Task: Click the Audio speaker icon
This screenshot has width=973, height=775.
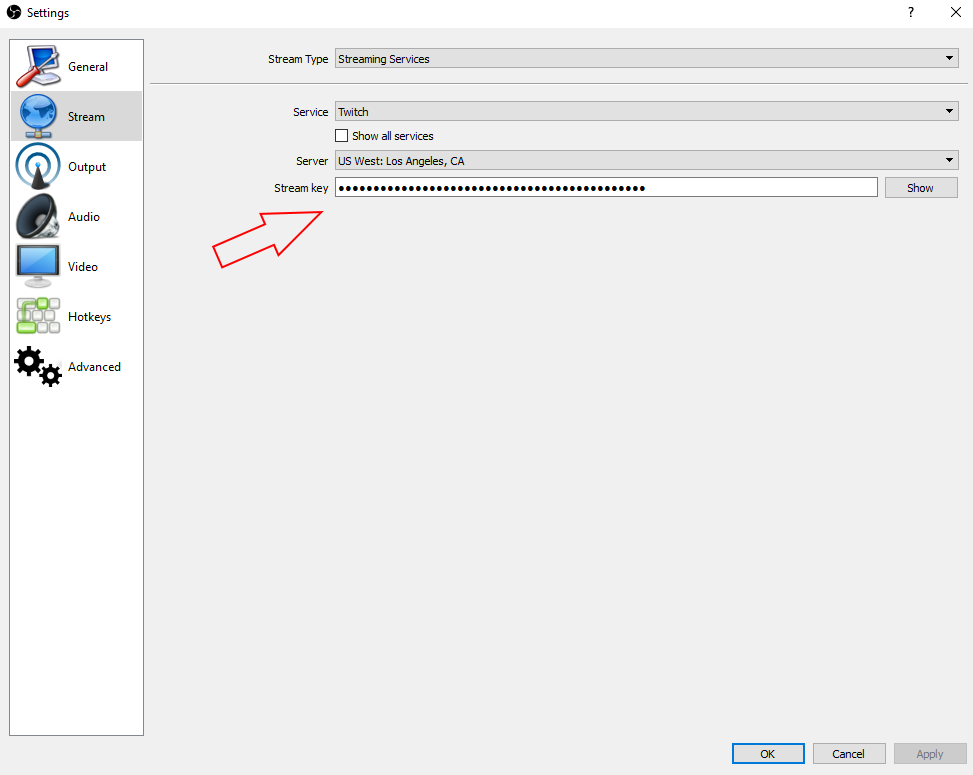Action: tap(38, 216)
